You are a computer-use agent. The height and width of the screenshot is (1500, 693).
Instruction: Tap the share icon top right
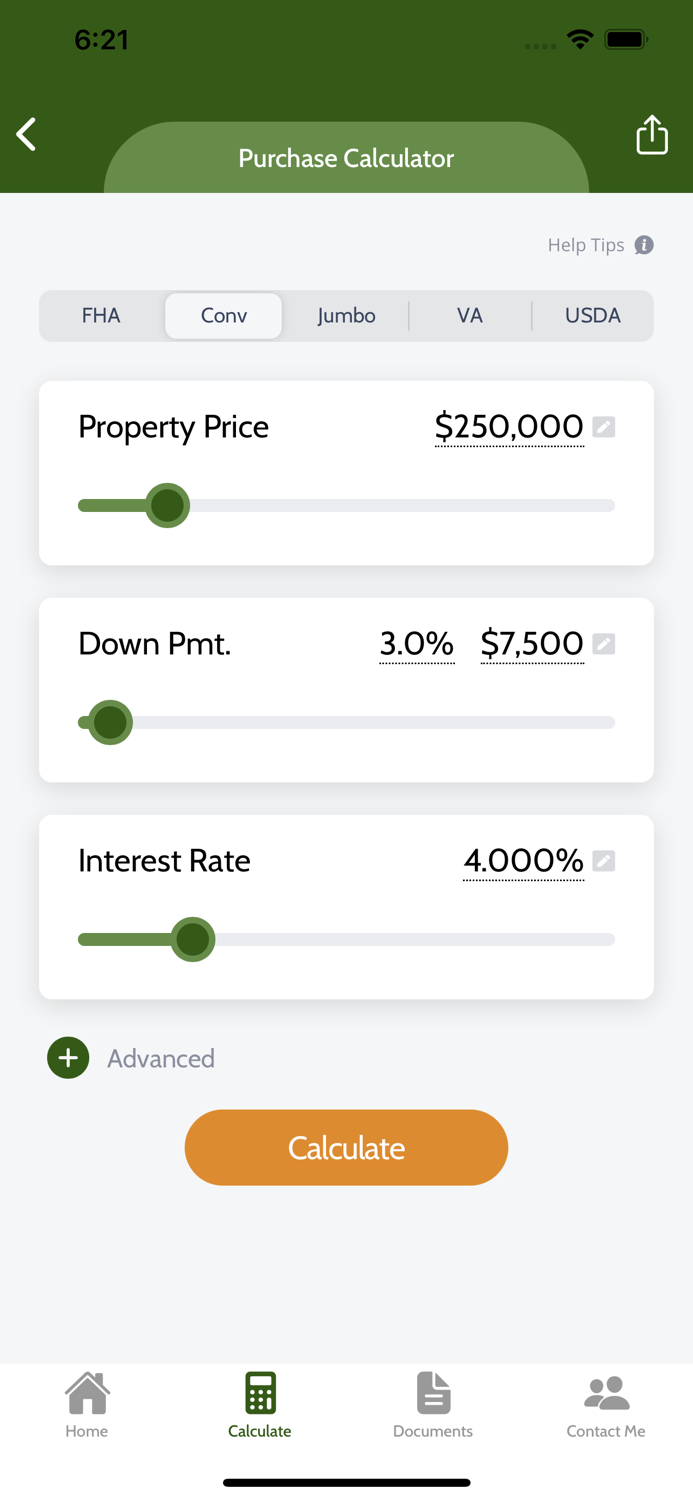coord(652,134)
